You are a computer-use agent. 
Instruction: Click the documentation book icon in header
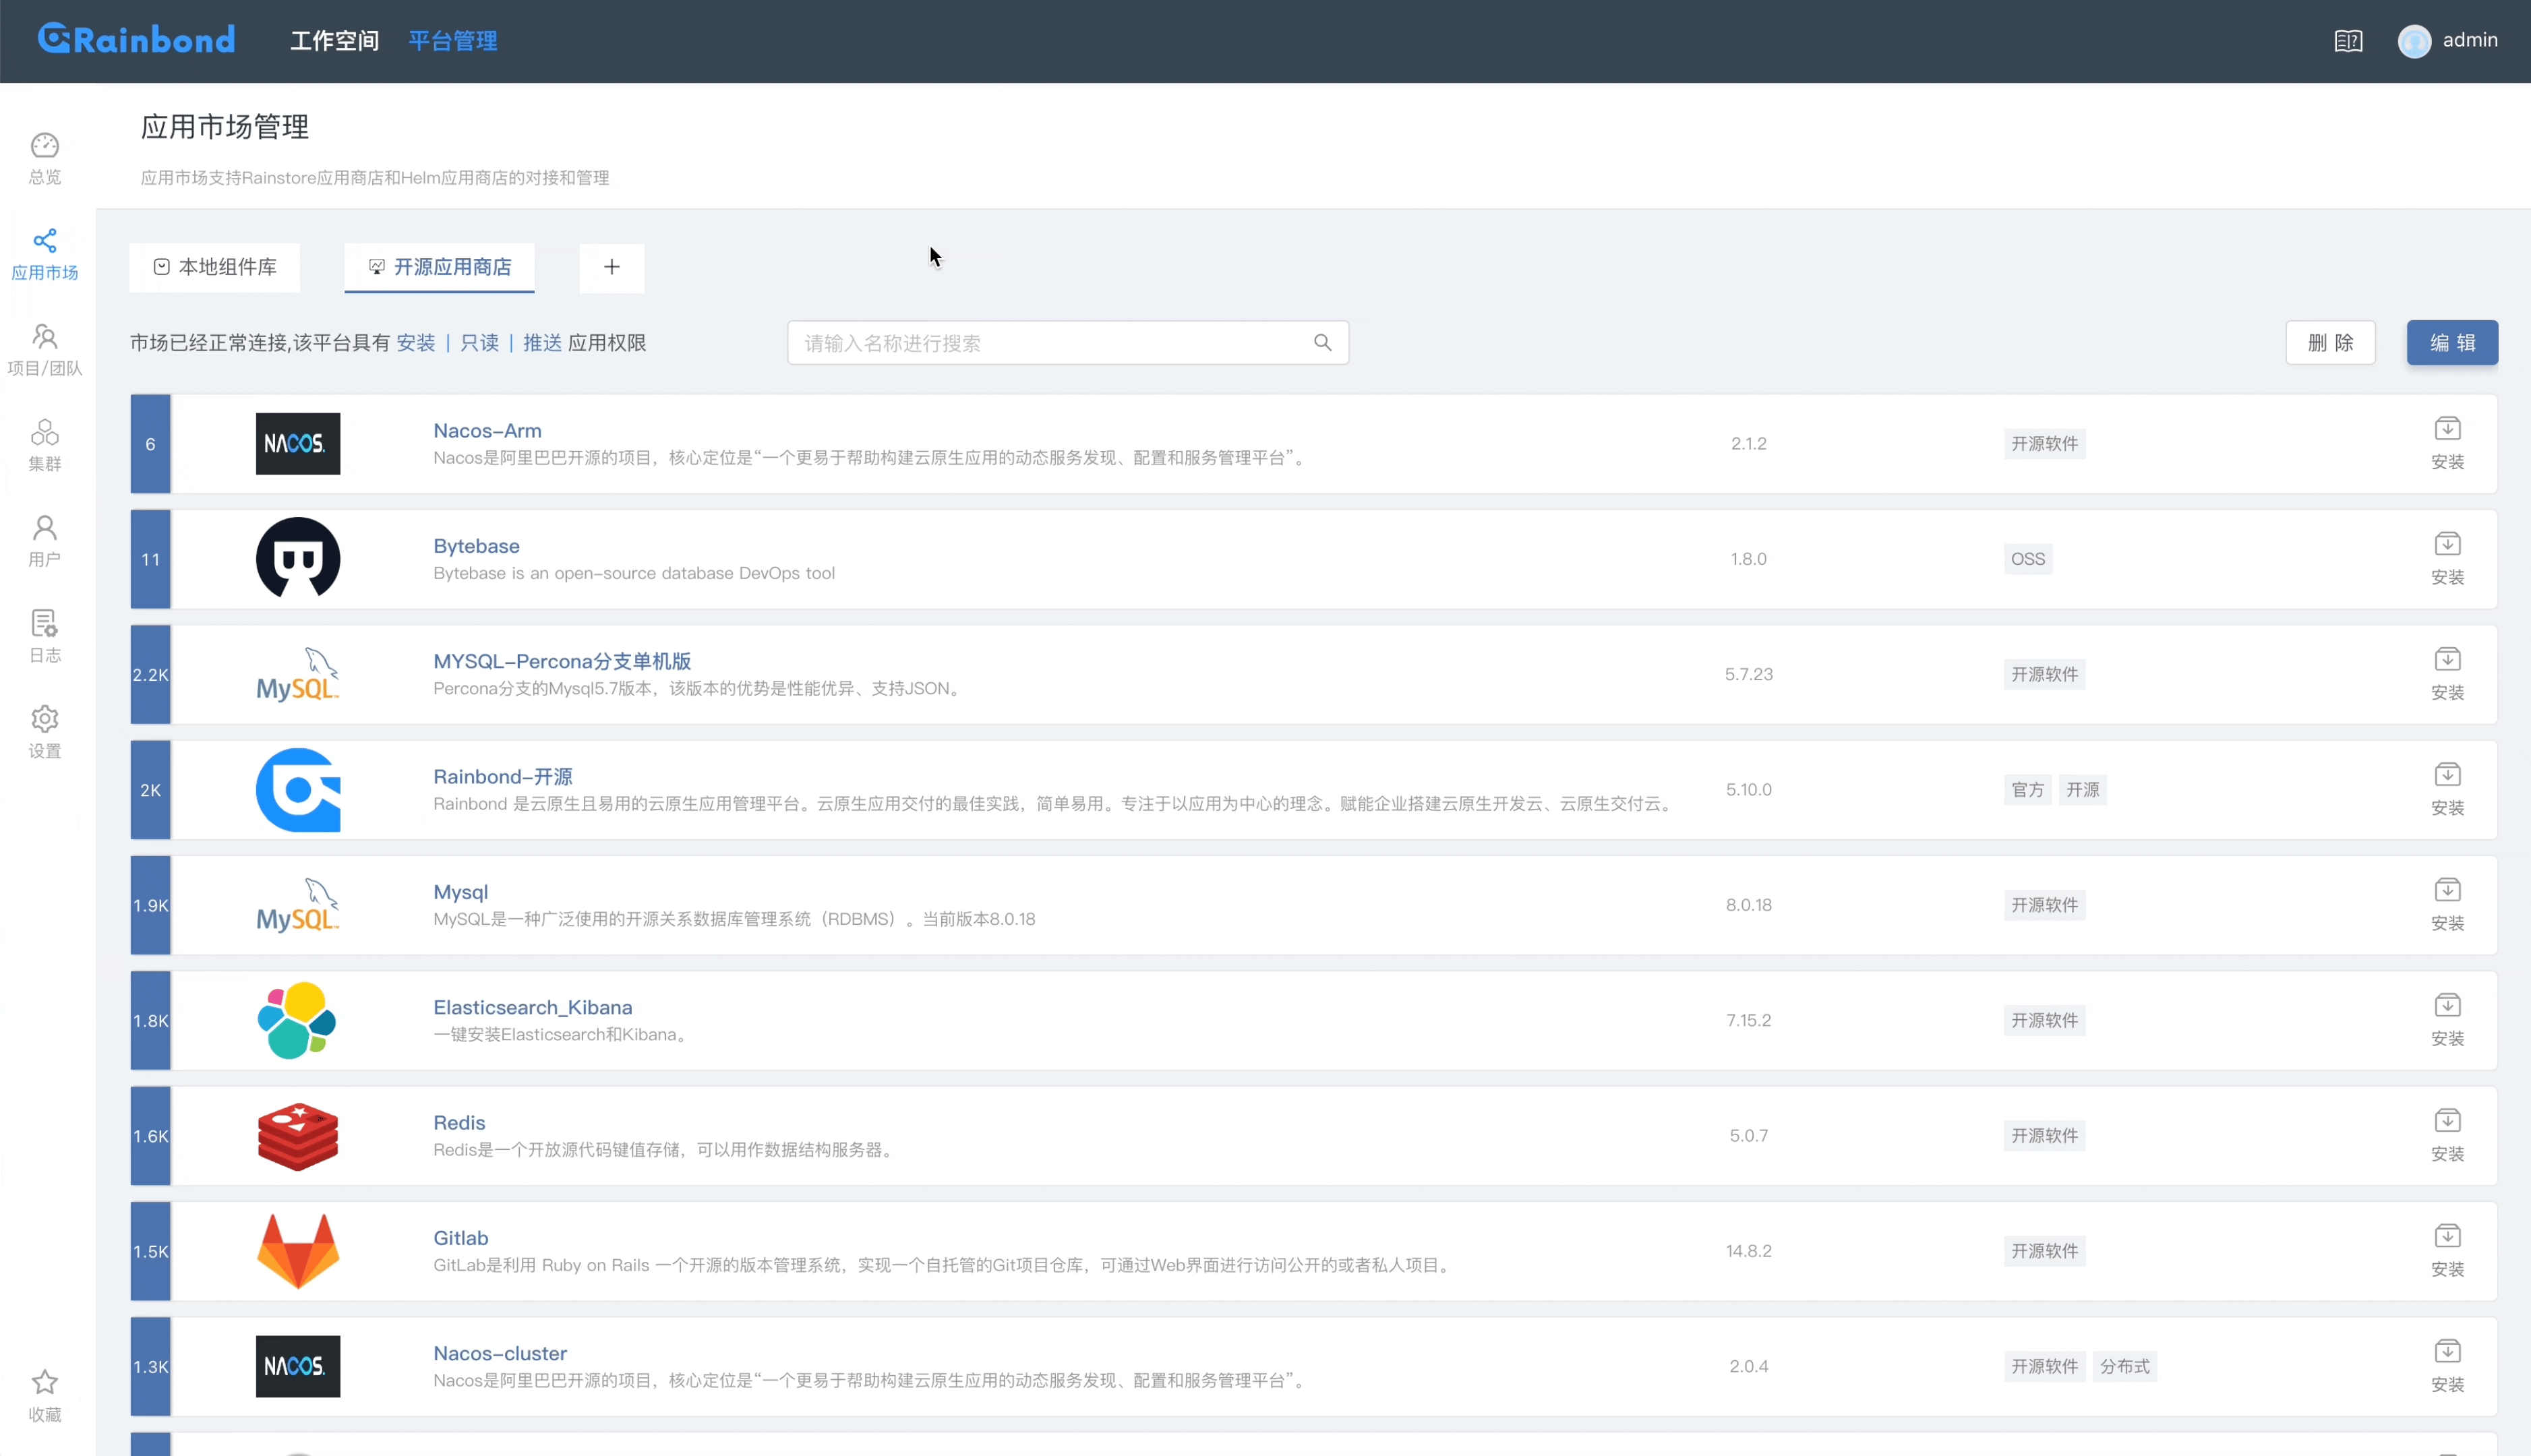[x=2348, y=41]
